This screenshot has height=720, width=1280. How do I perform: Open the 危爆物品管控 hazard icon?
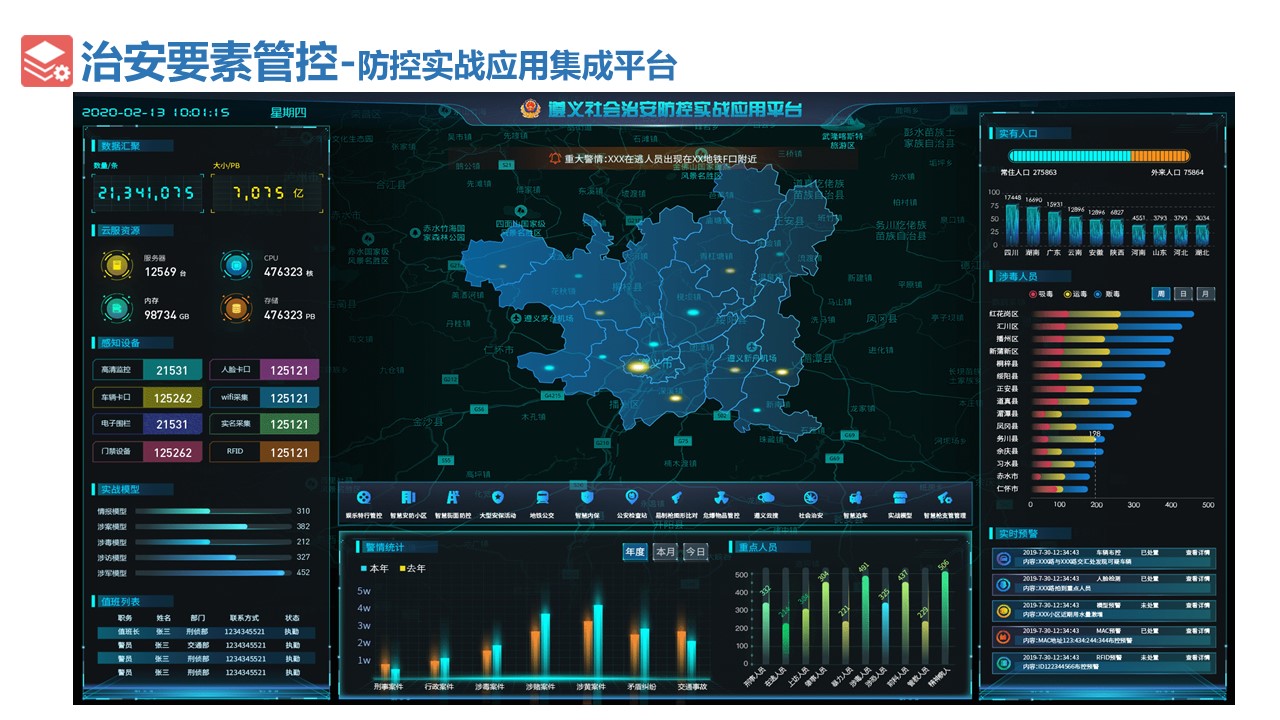click(721, 498)
